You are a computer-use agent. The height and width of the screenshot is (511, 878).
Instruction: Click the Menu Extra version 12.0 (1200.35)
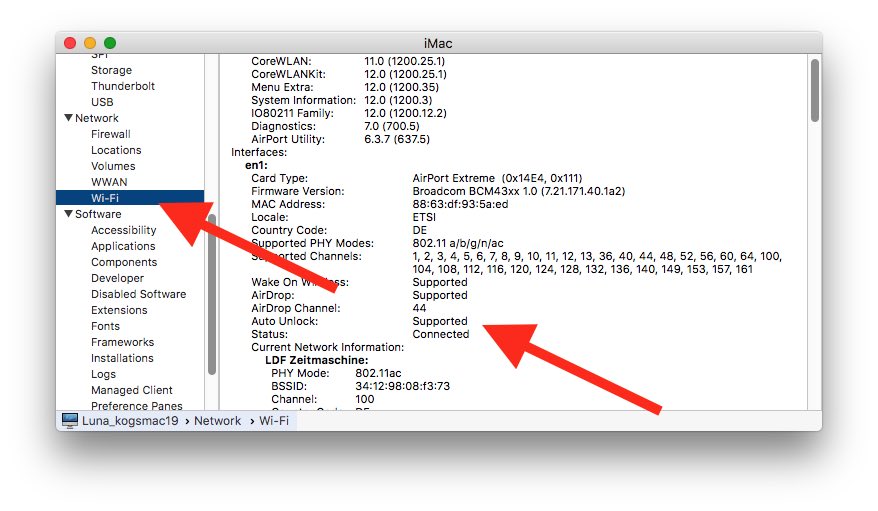point(401,87)
